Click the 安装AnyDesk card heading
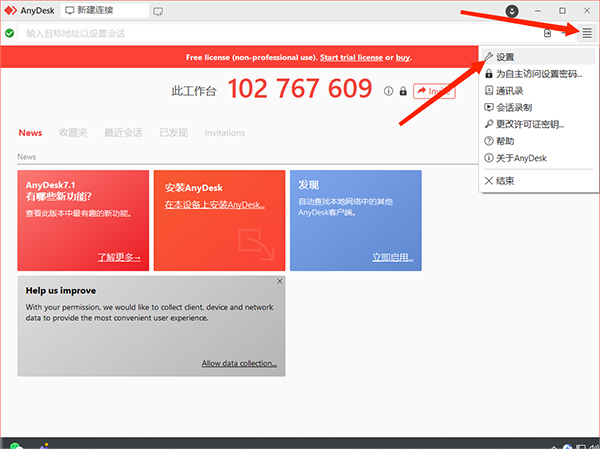Image resolution: width=600 pixels, height=449 pixels. click(194, 188)
